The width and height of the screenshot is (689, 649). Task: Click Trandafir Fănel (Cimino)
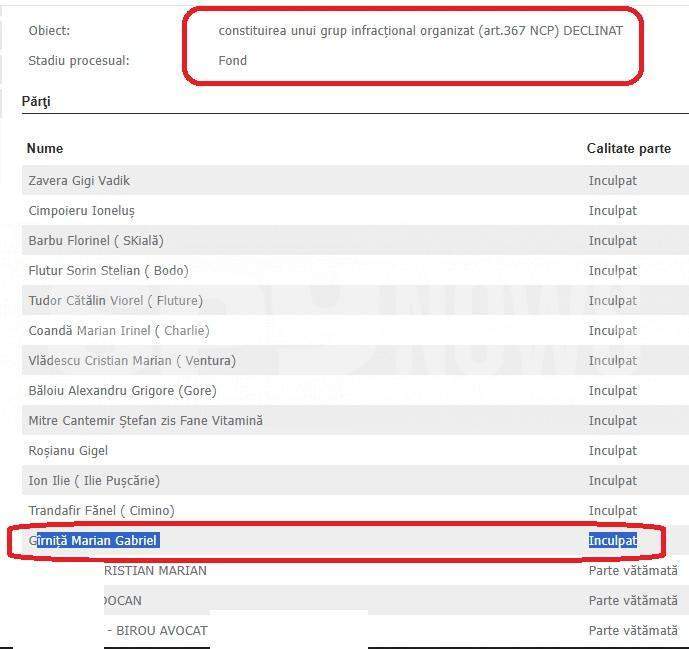101,511
